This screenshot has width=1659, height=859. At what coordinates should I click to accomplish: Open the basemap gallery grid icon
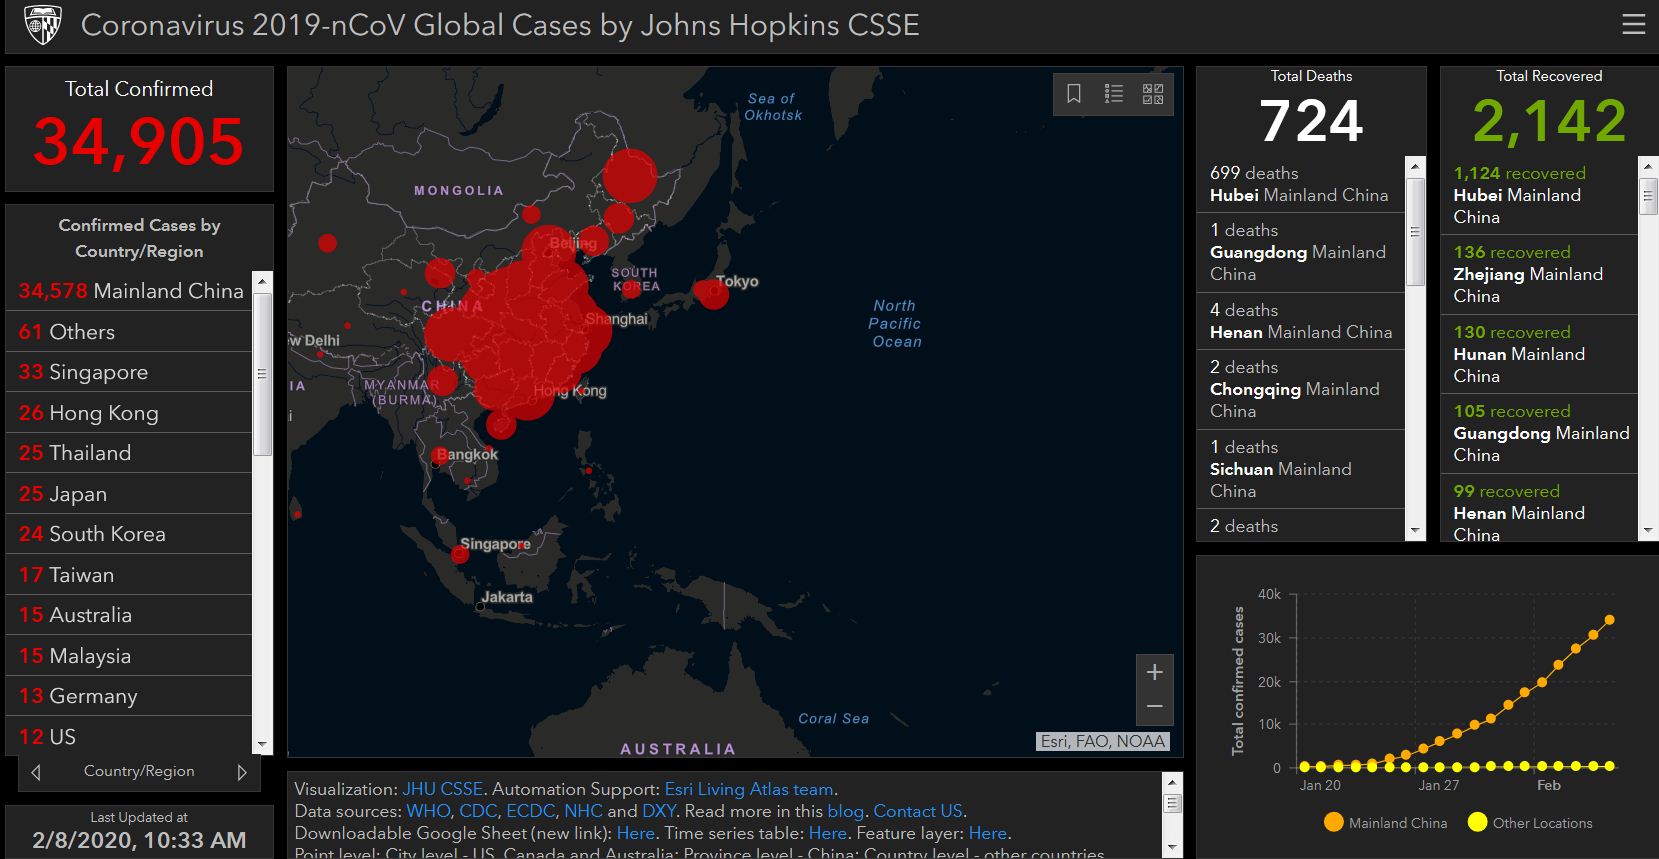(1153, 94)
